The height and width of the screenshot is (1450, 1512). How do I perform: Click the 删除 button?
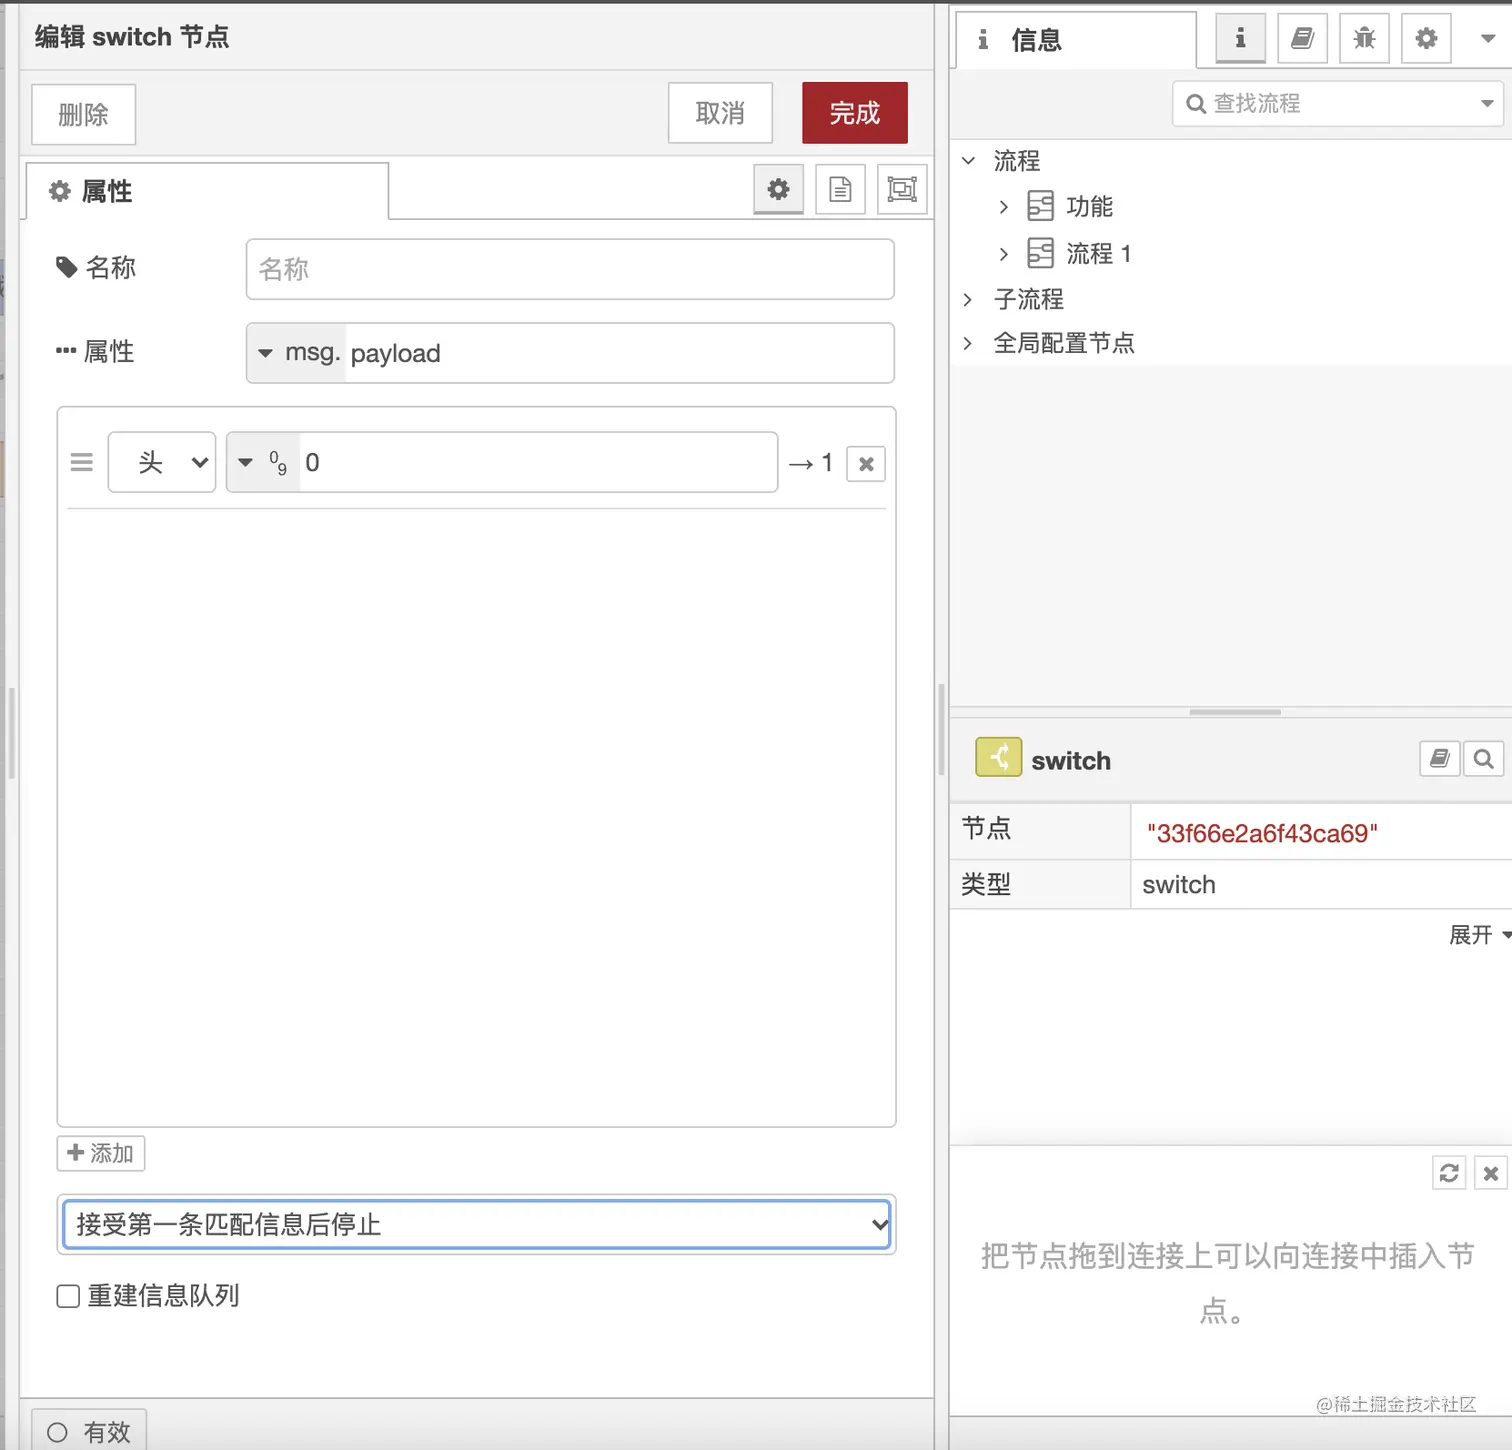(84, 114)
